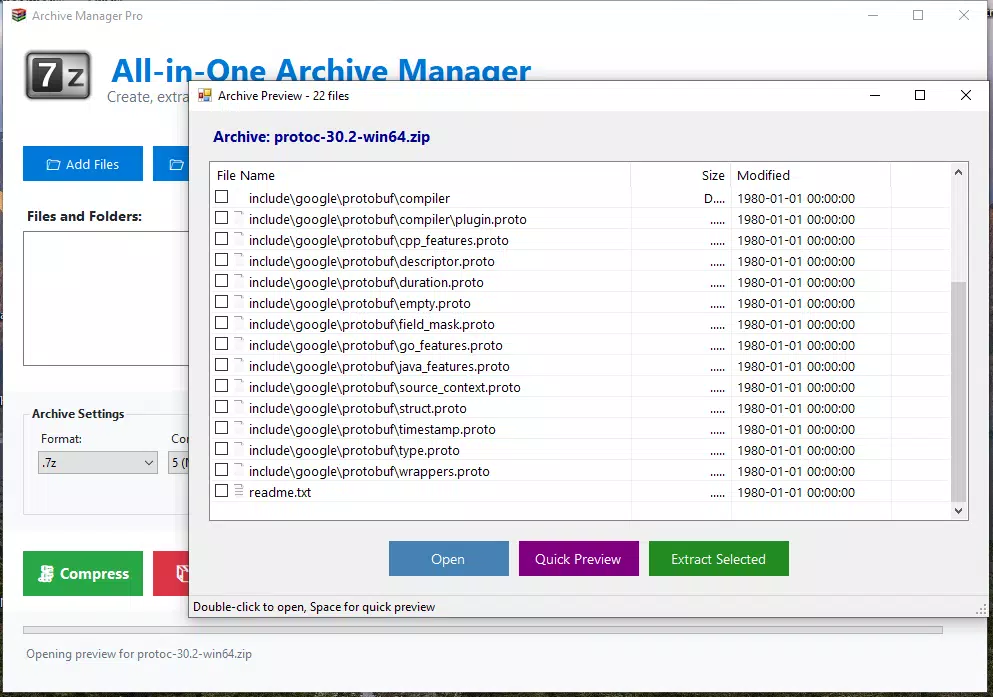Maximize the Archive Preview window
The width and height of the screenshot is (993, 697).
[920, 96]
